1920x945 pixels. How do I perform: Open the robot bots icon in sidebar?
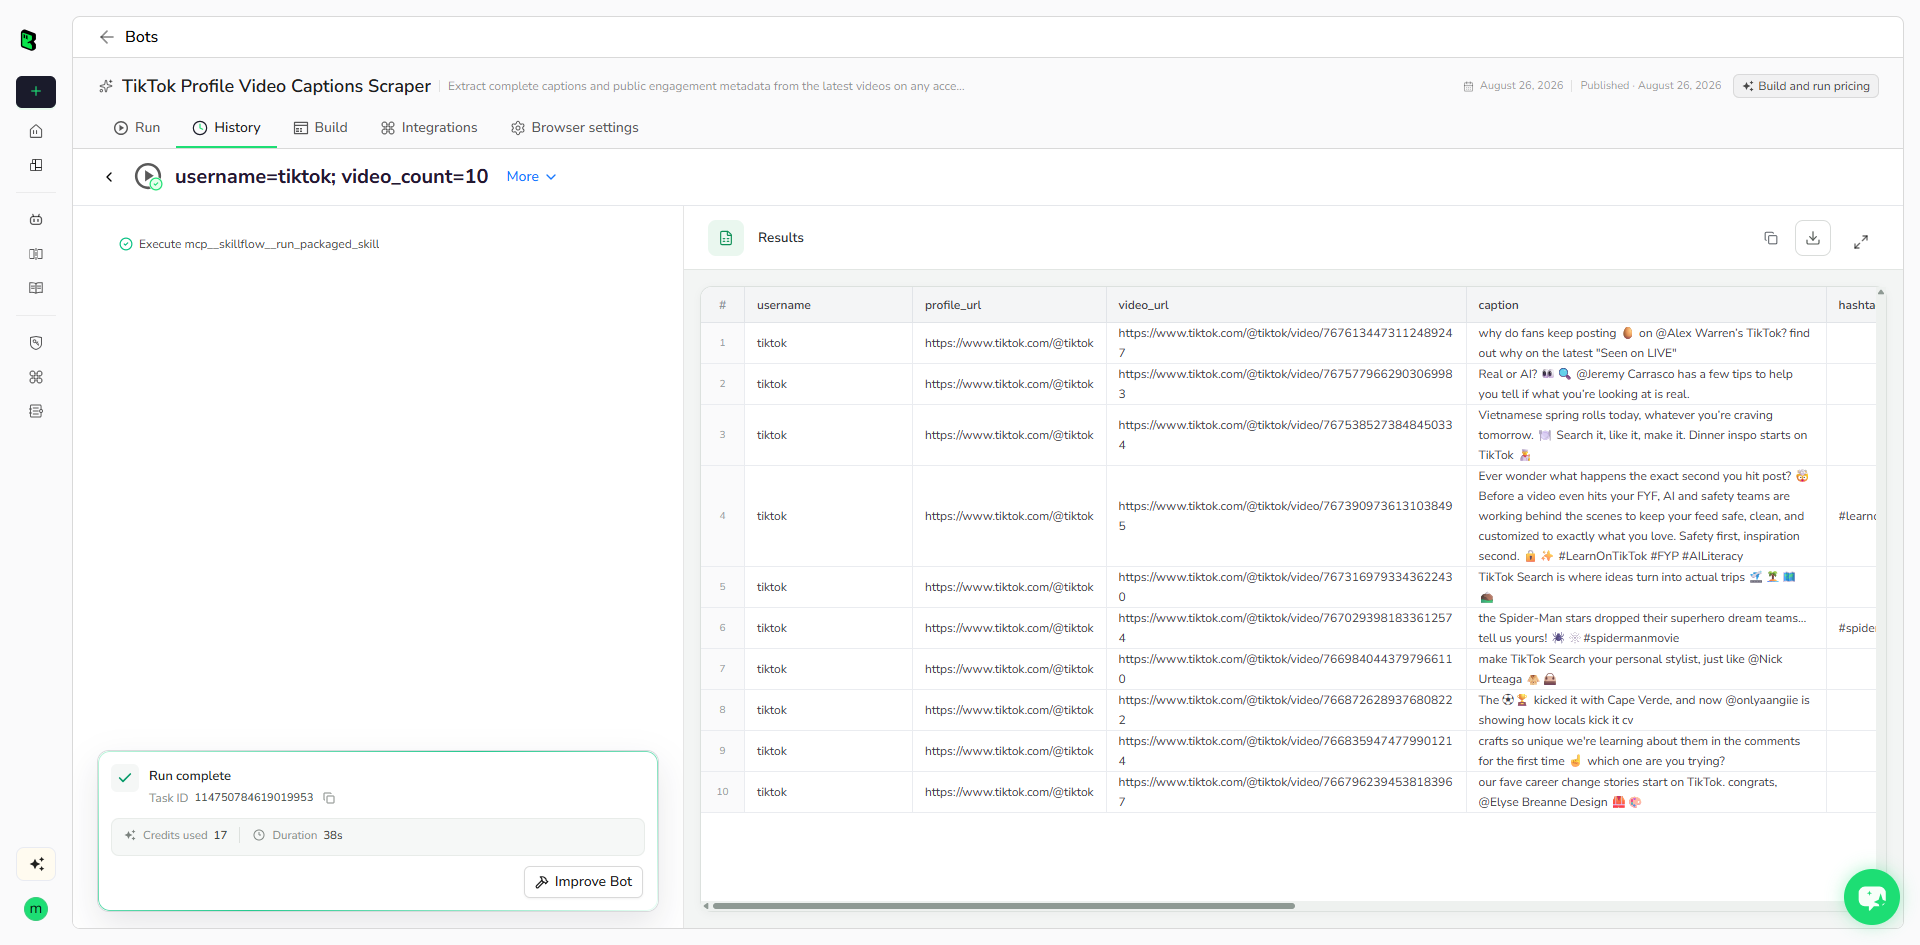click(36, 219)
